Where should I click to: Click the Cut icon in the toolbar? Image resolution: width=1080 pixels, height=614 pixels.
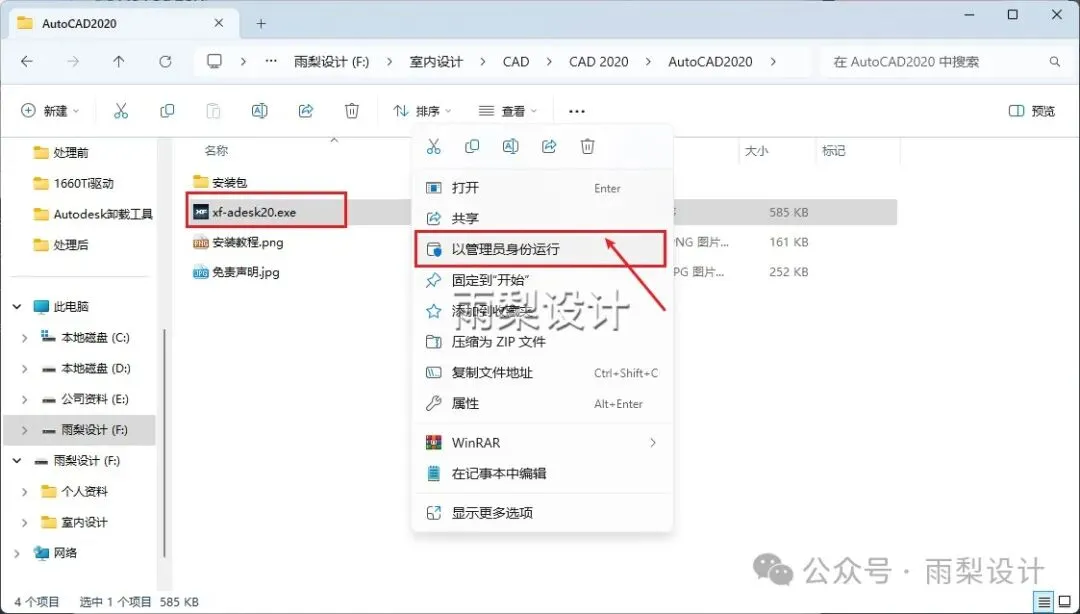[x=121, y=111]
